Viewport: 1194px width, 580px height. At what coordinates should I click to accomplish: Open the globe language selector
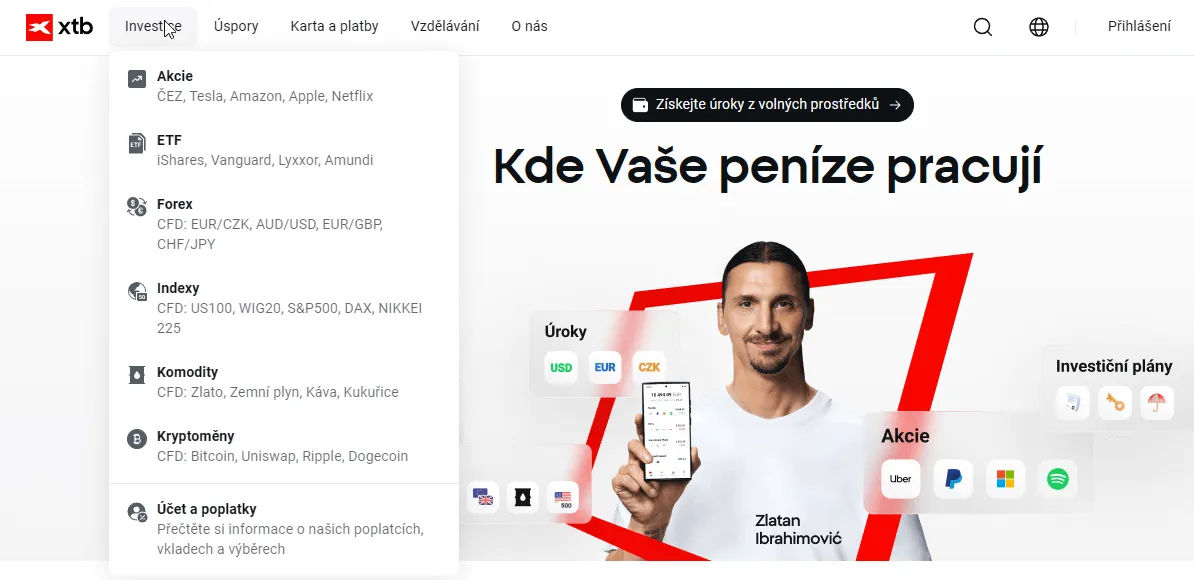click(x=1039, y=27)
